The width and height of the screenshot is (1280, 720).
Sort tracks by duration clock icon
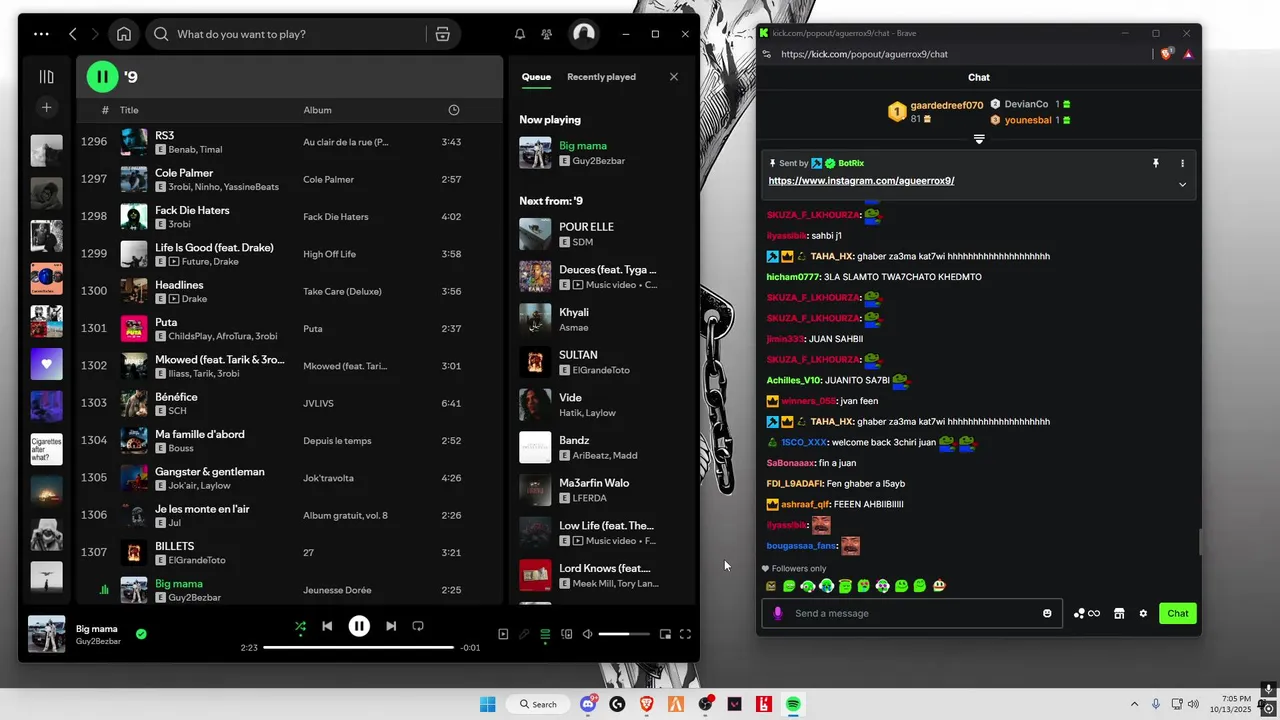(454, 110)
